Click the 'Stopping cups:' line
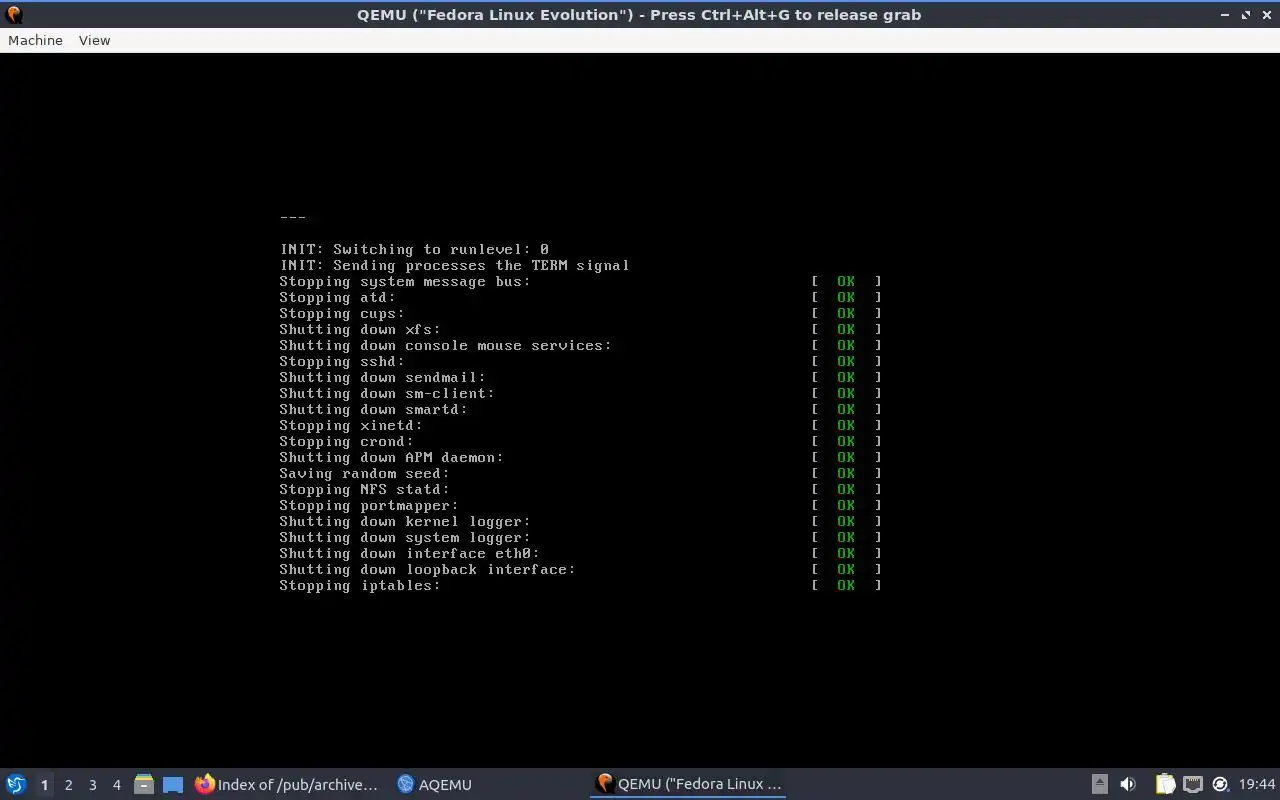Image resolution: width=1280 pixels, height=800 pixels. [342, 313]
